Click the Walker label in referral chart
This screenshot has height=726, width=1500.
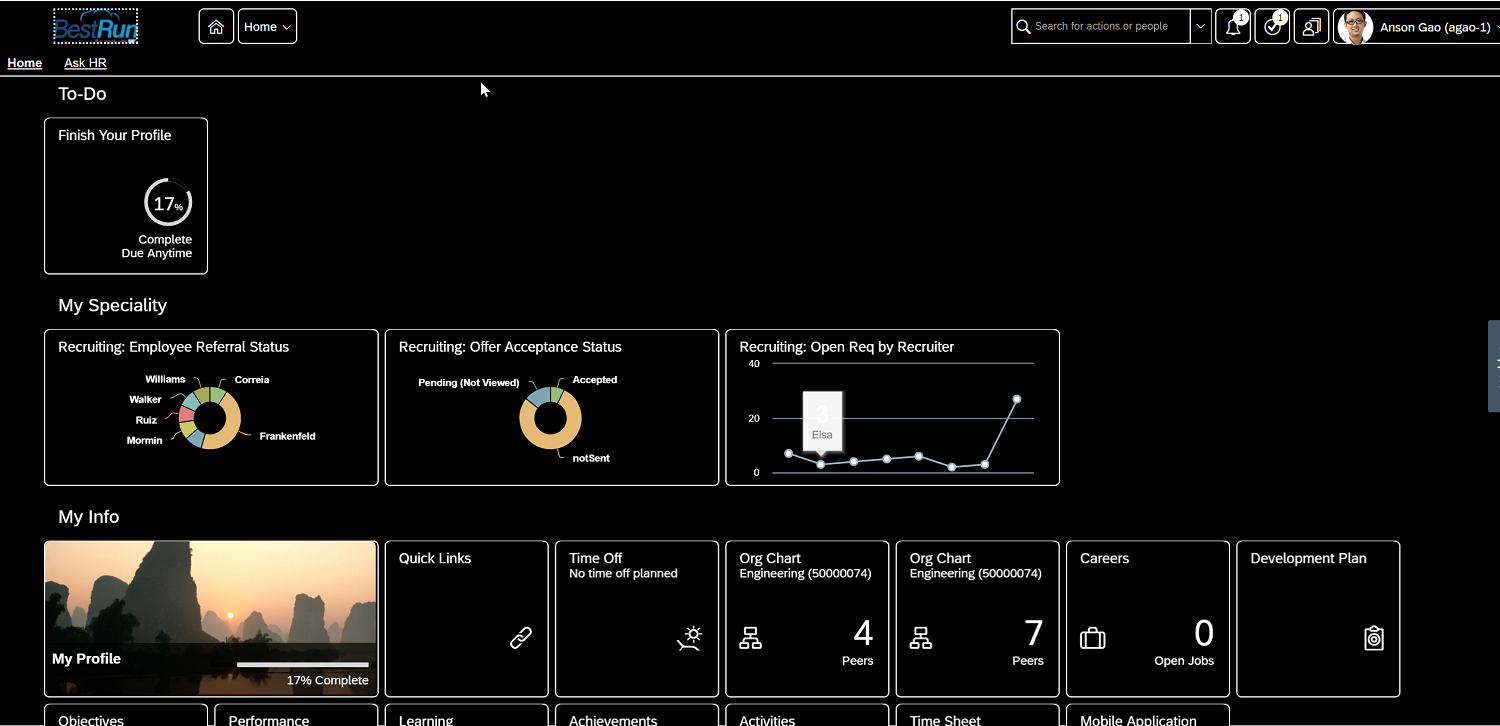click(x=145, y=400)
